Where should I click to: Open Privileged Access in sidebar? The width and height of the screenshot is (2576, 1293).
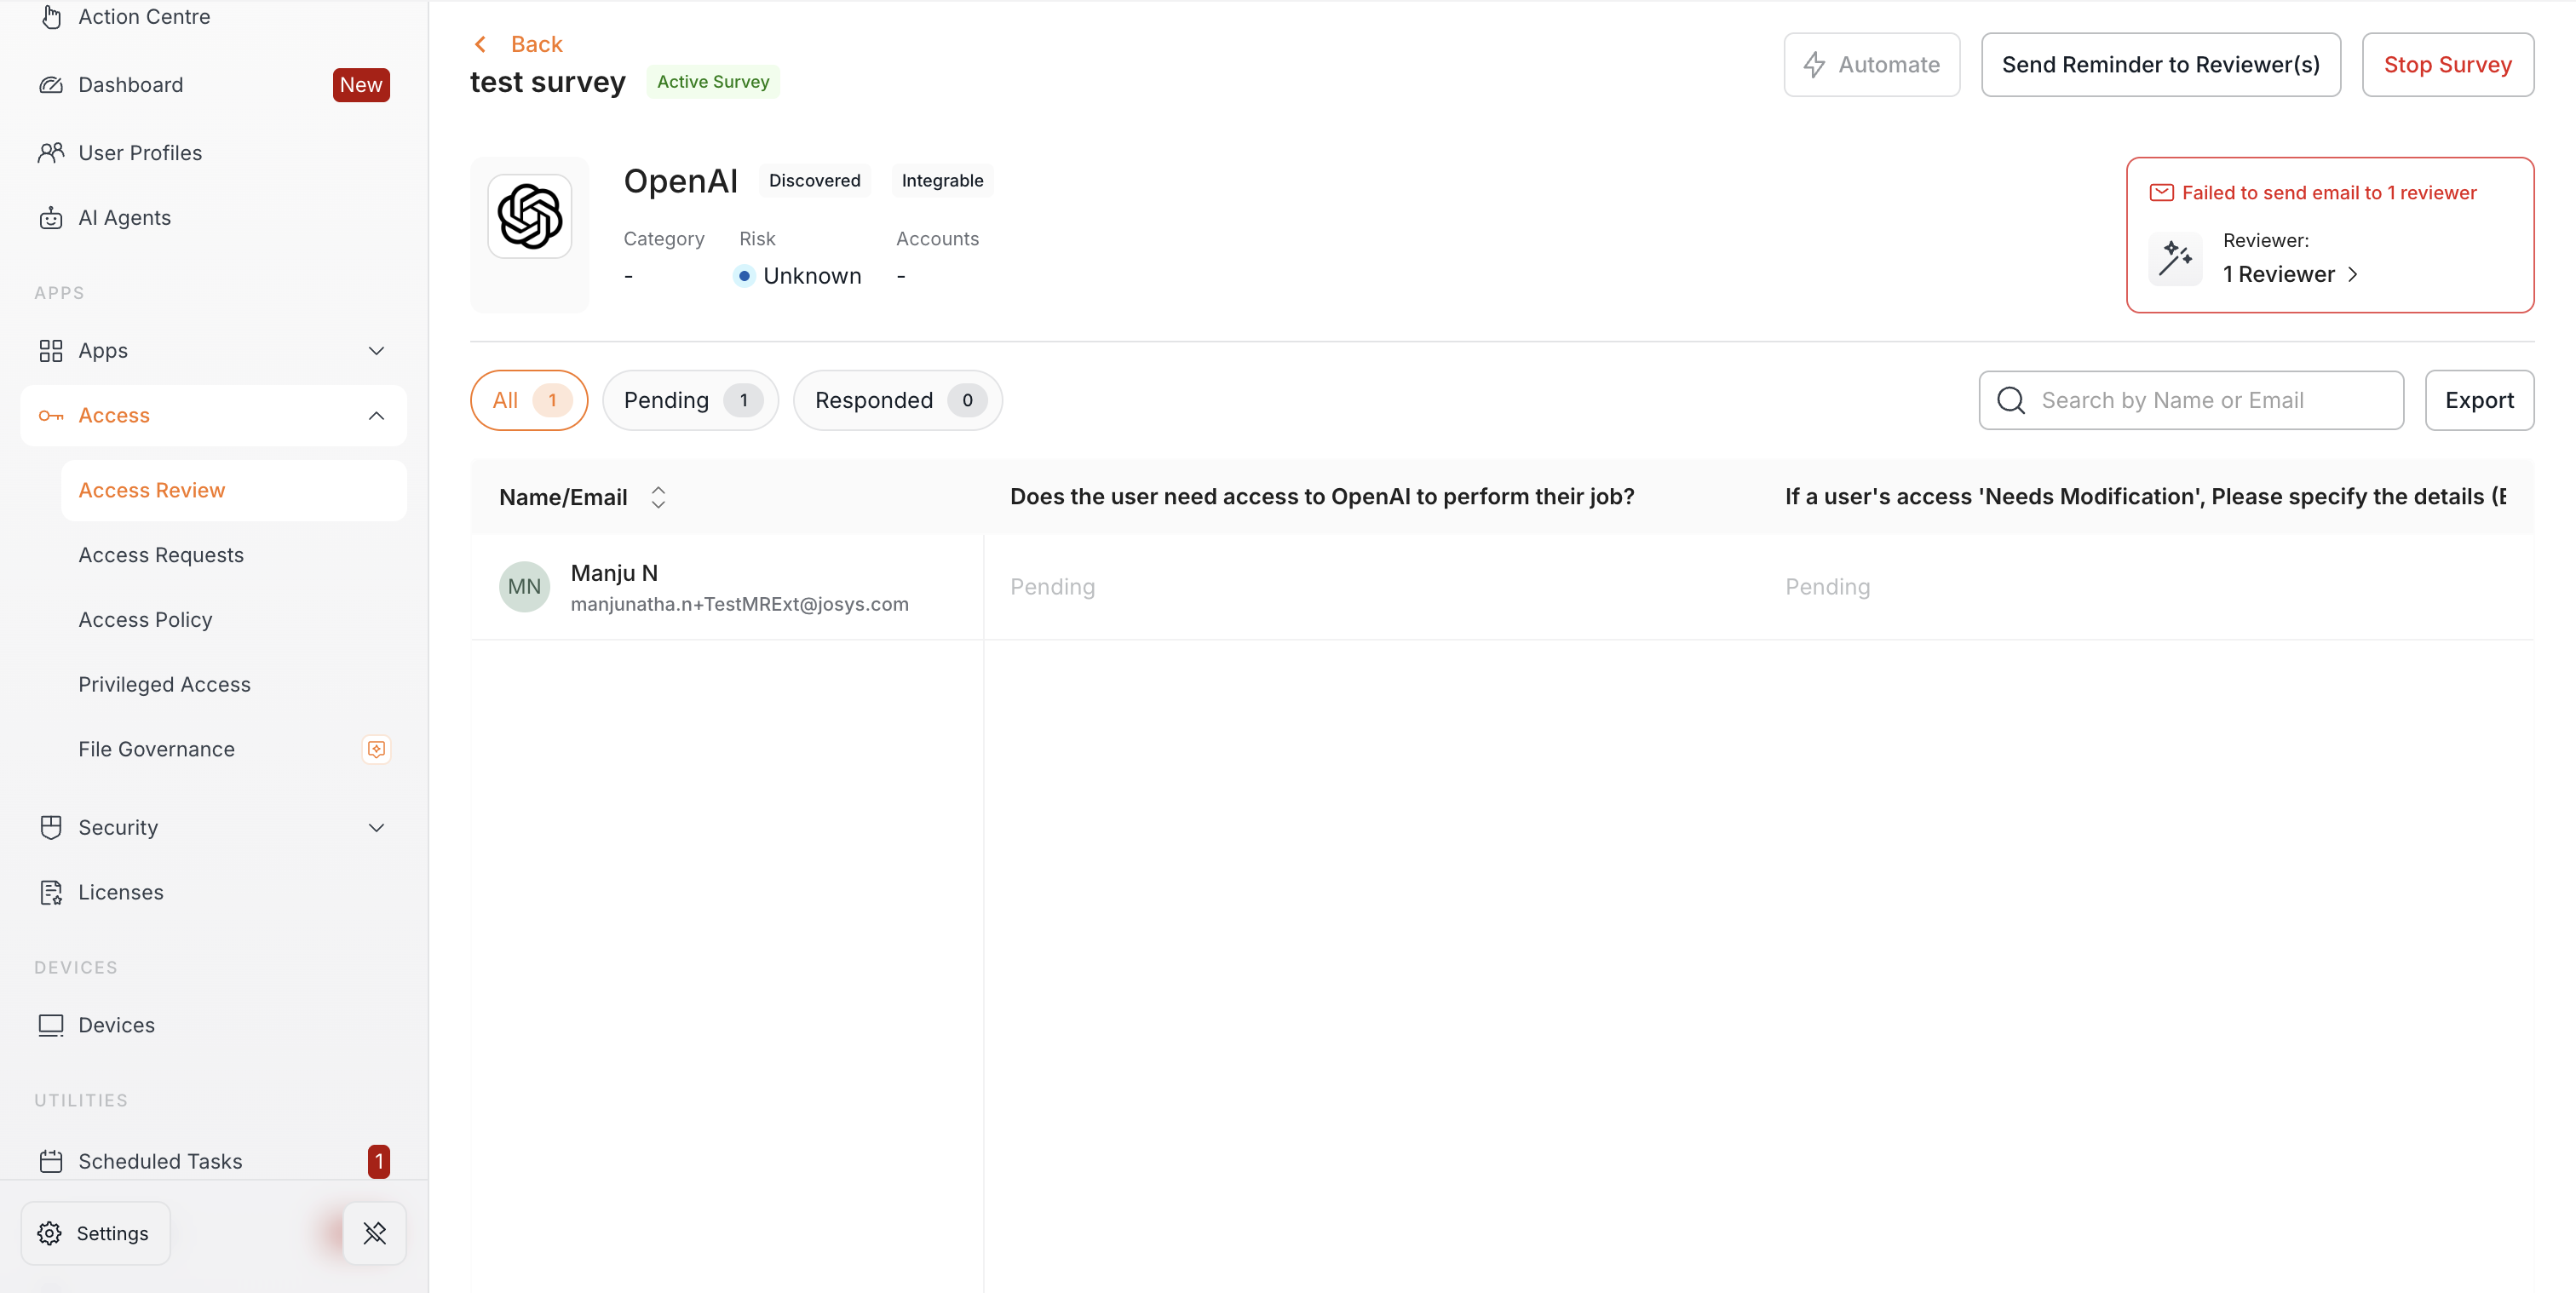click(x=164, y=685)
